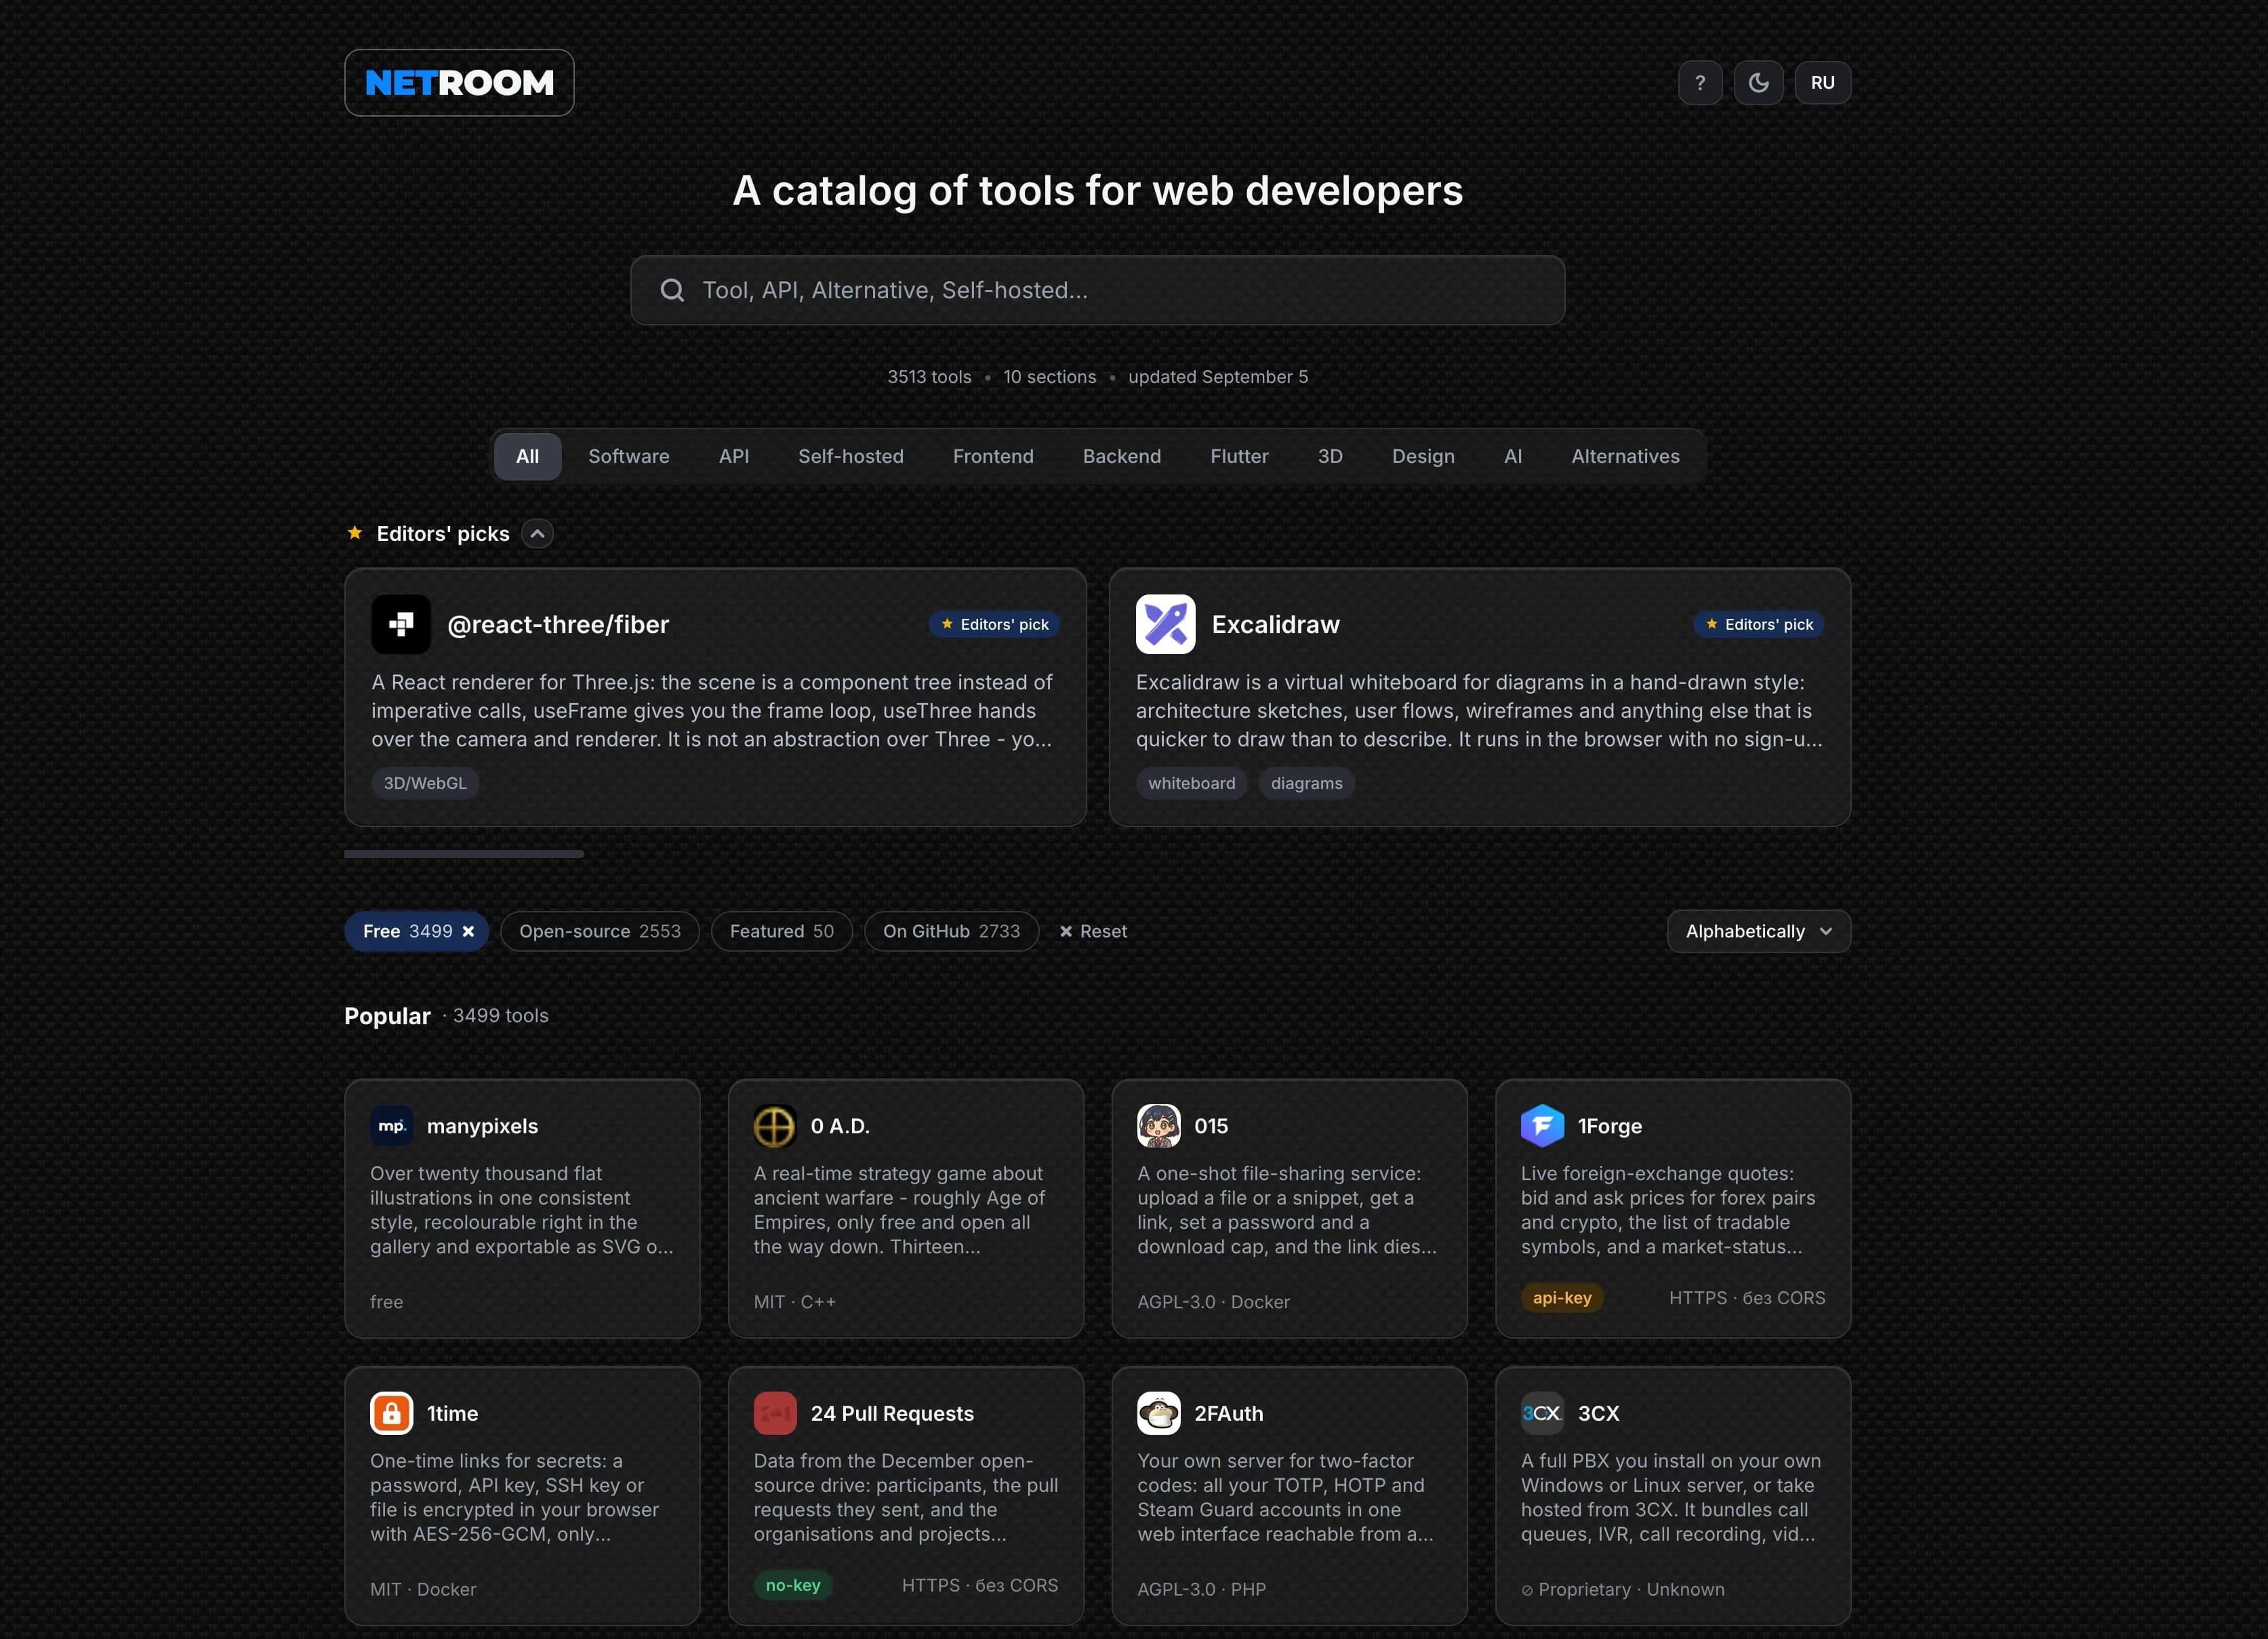Click the manypixels logo icon
This screenshot has width=2268, height=1639.
[x=391, y=1126]
